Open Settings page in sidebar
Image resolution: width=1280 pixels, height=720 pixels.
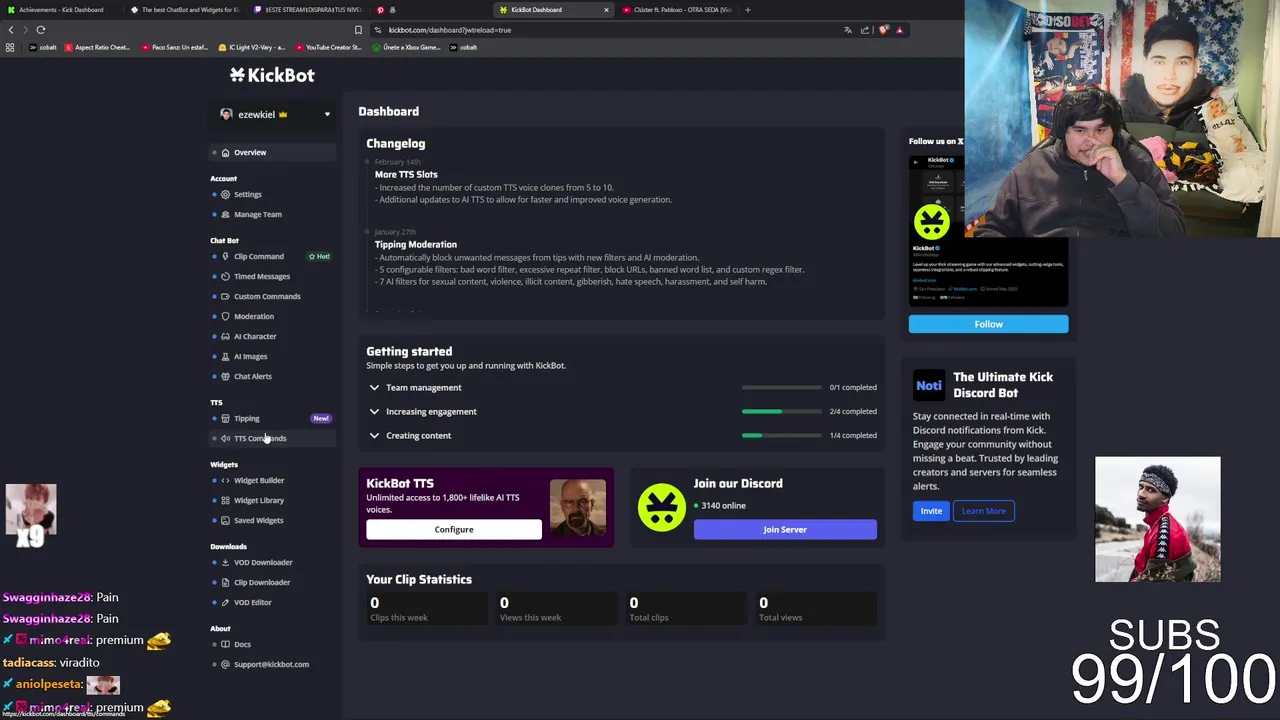tap(247, 195)
